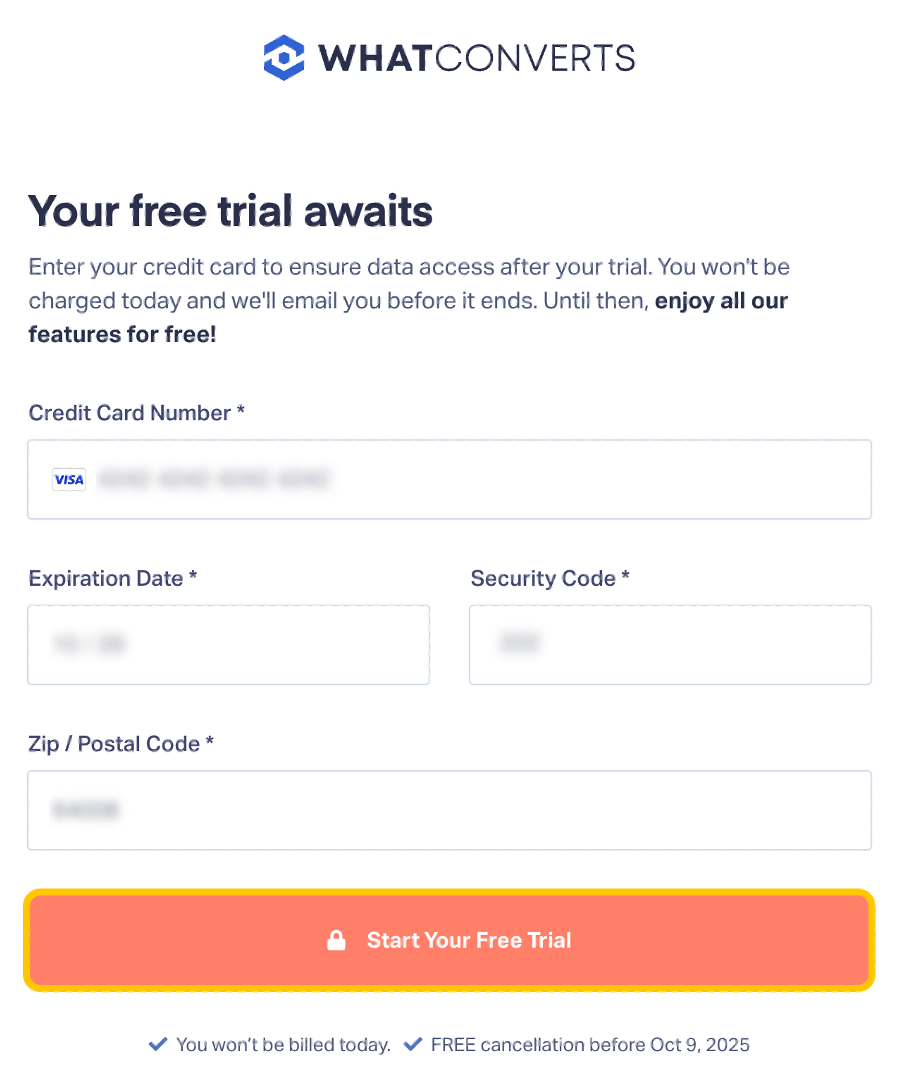Viewport: 904px width, 1080px height.
Task: Click the "Credit Card Number" label
Action: [x=130, y=413]
